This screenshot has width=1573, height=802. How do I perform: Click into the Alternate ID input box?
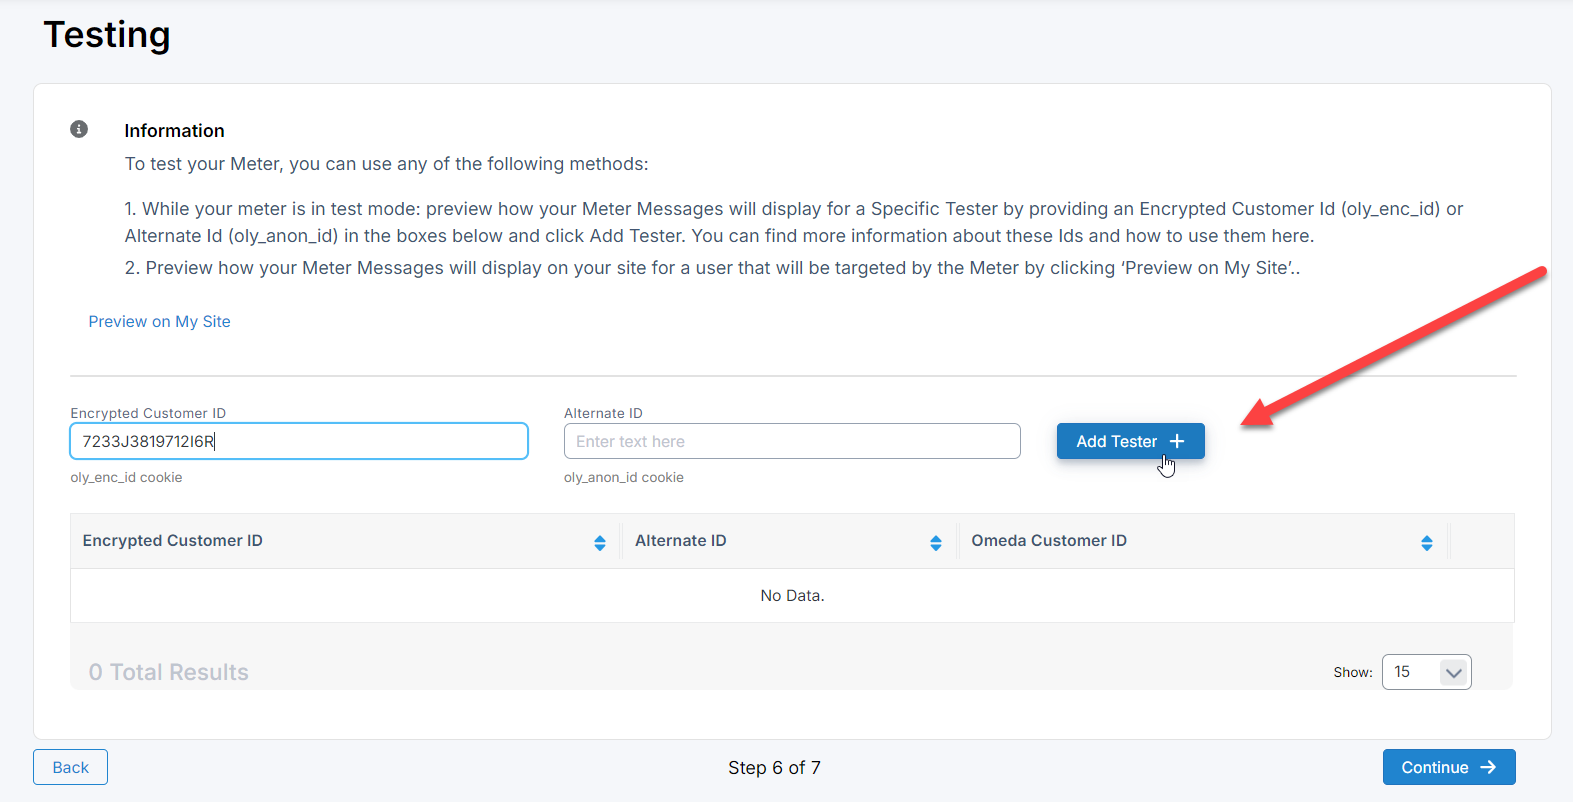(x=791, y=441)
